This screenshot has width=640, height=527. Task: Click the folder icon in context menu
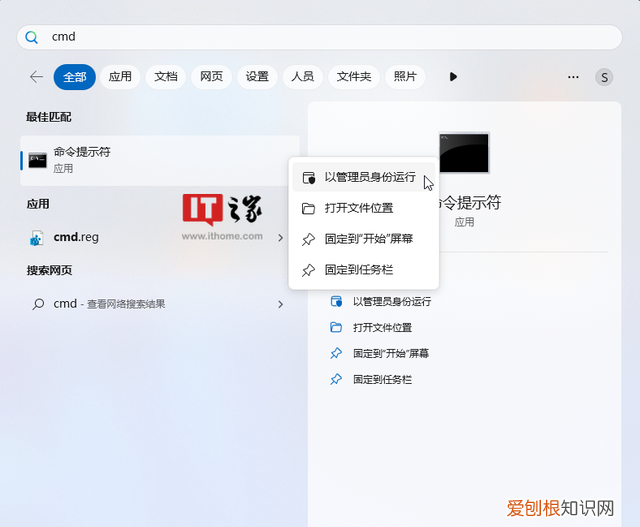point(308,209)
